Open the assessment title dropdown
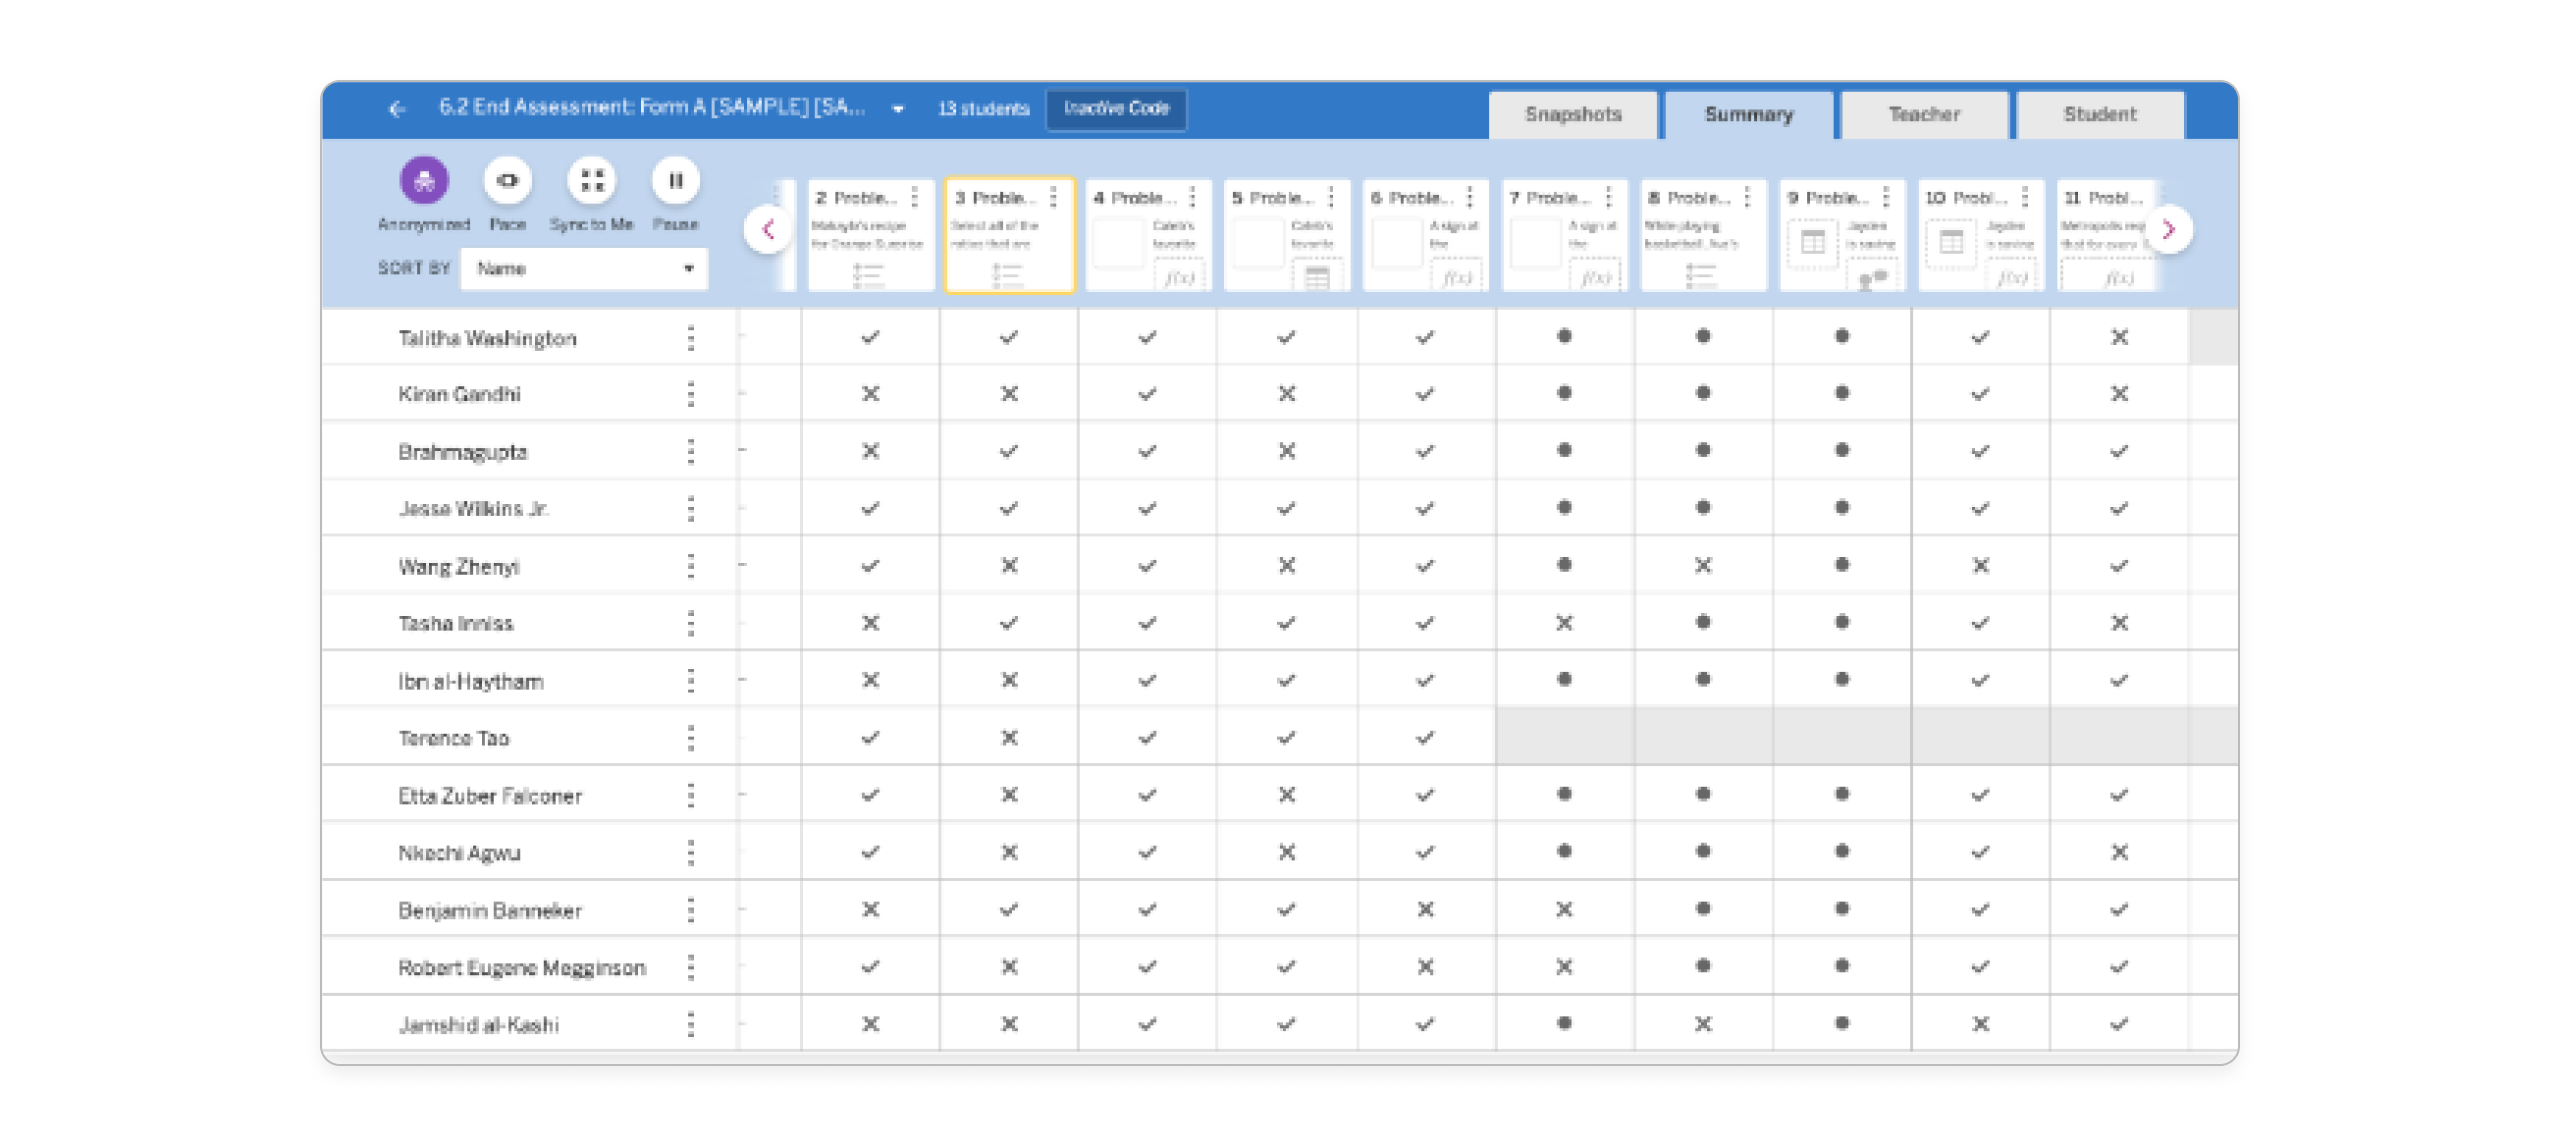Image resolution: width=2560 pixels, height=1146 pixels. click(x=898, y=110)
